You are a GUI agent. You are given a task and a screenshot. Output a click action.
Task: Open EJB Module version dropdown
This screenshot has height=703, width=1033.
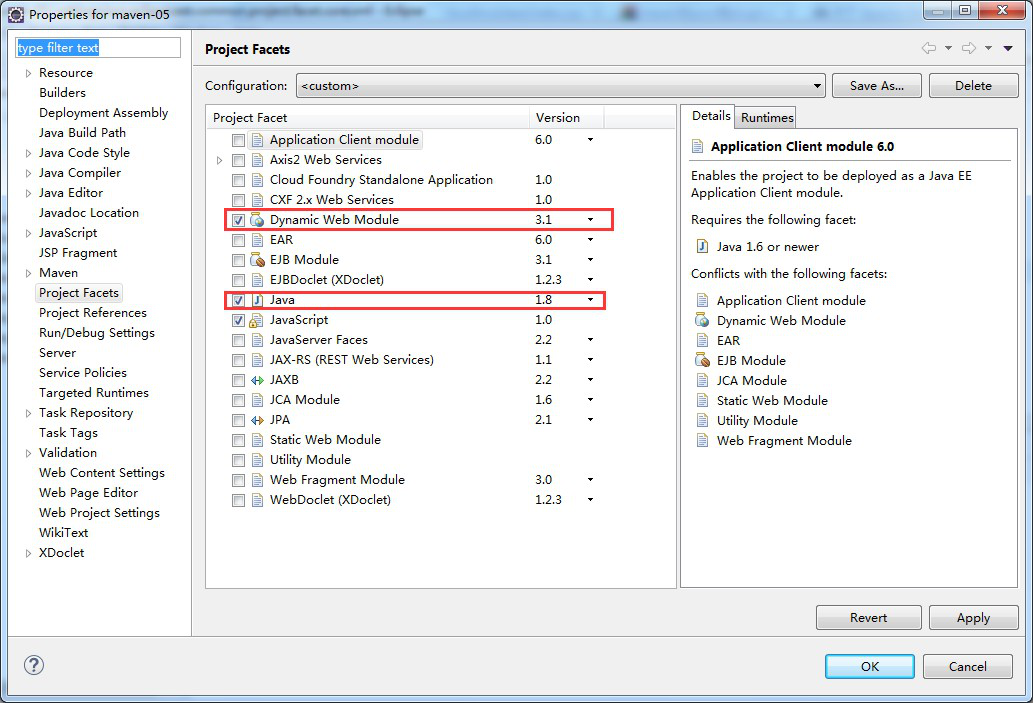[590, 260]
